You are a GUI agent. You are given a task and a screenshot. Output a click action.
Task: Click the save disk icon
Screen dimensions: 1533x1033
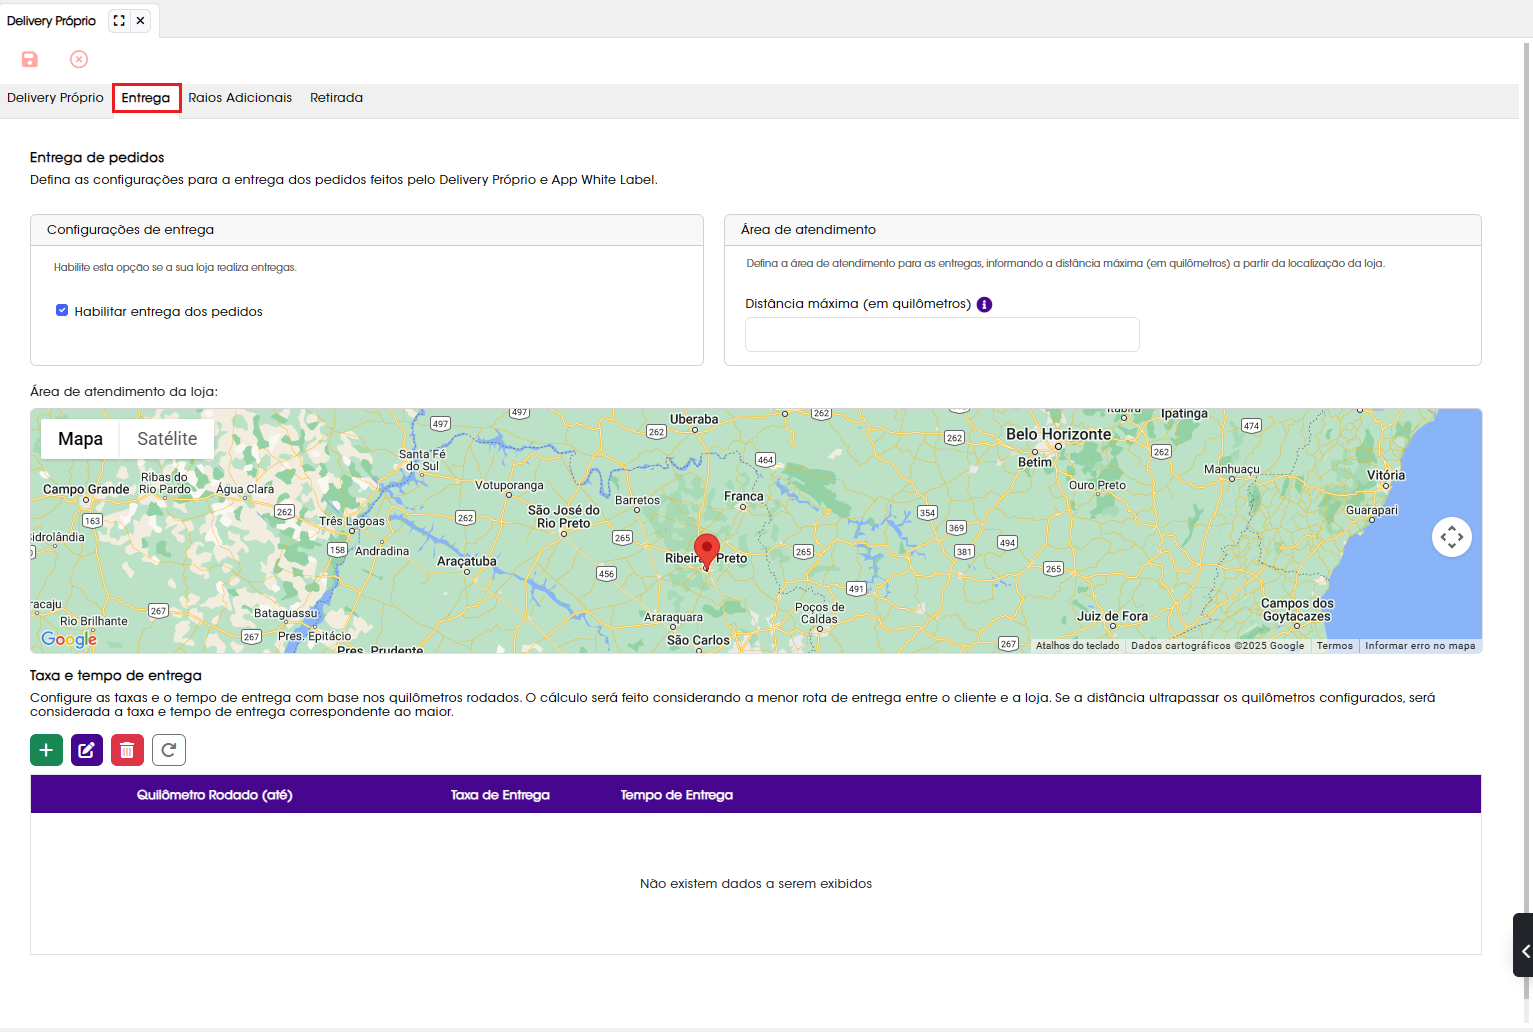30,59
